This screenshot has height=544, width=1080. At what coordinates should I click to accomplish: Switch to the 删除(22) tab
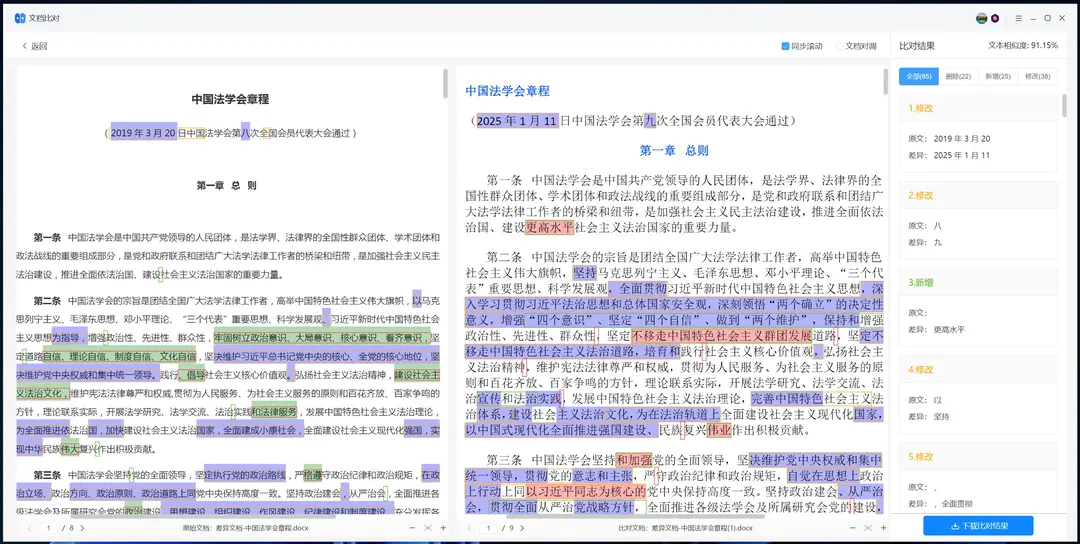coord(958,76)
